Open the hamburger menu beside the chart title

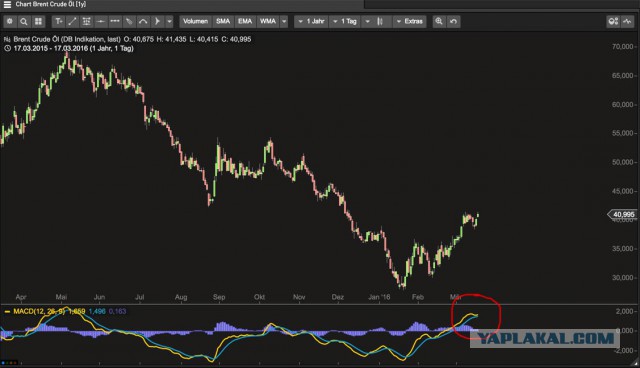click(x=7, y=4)
